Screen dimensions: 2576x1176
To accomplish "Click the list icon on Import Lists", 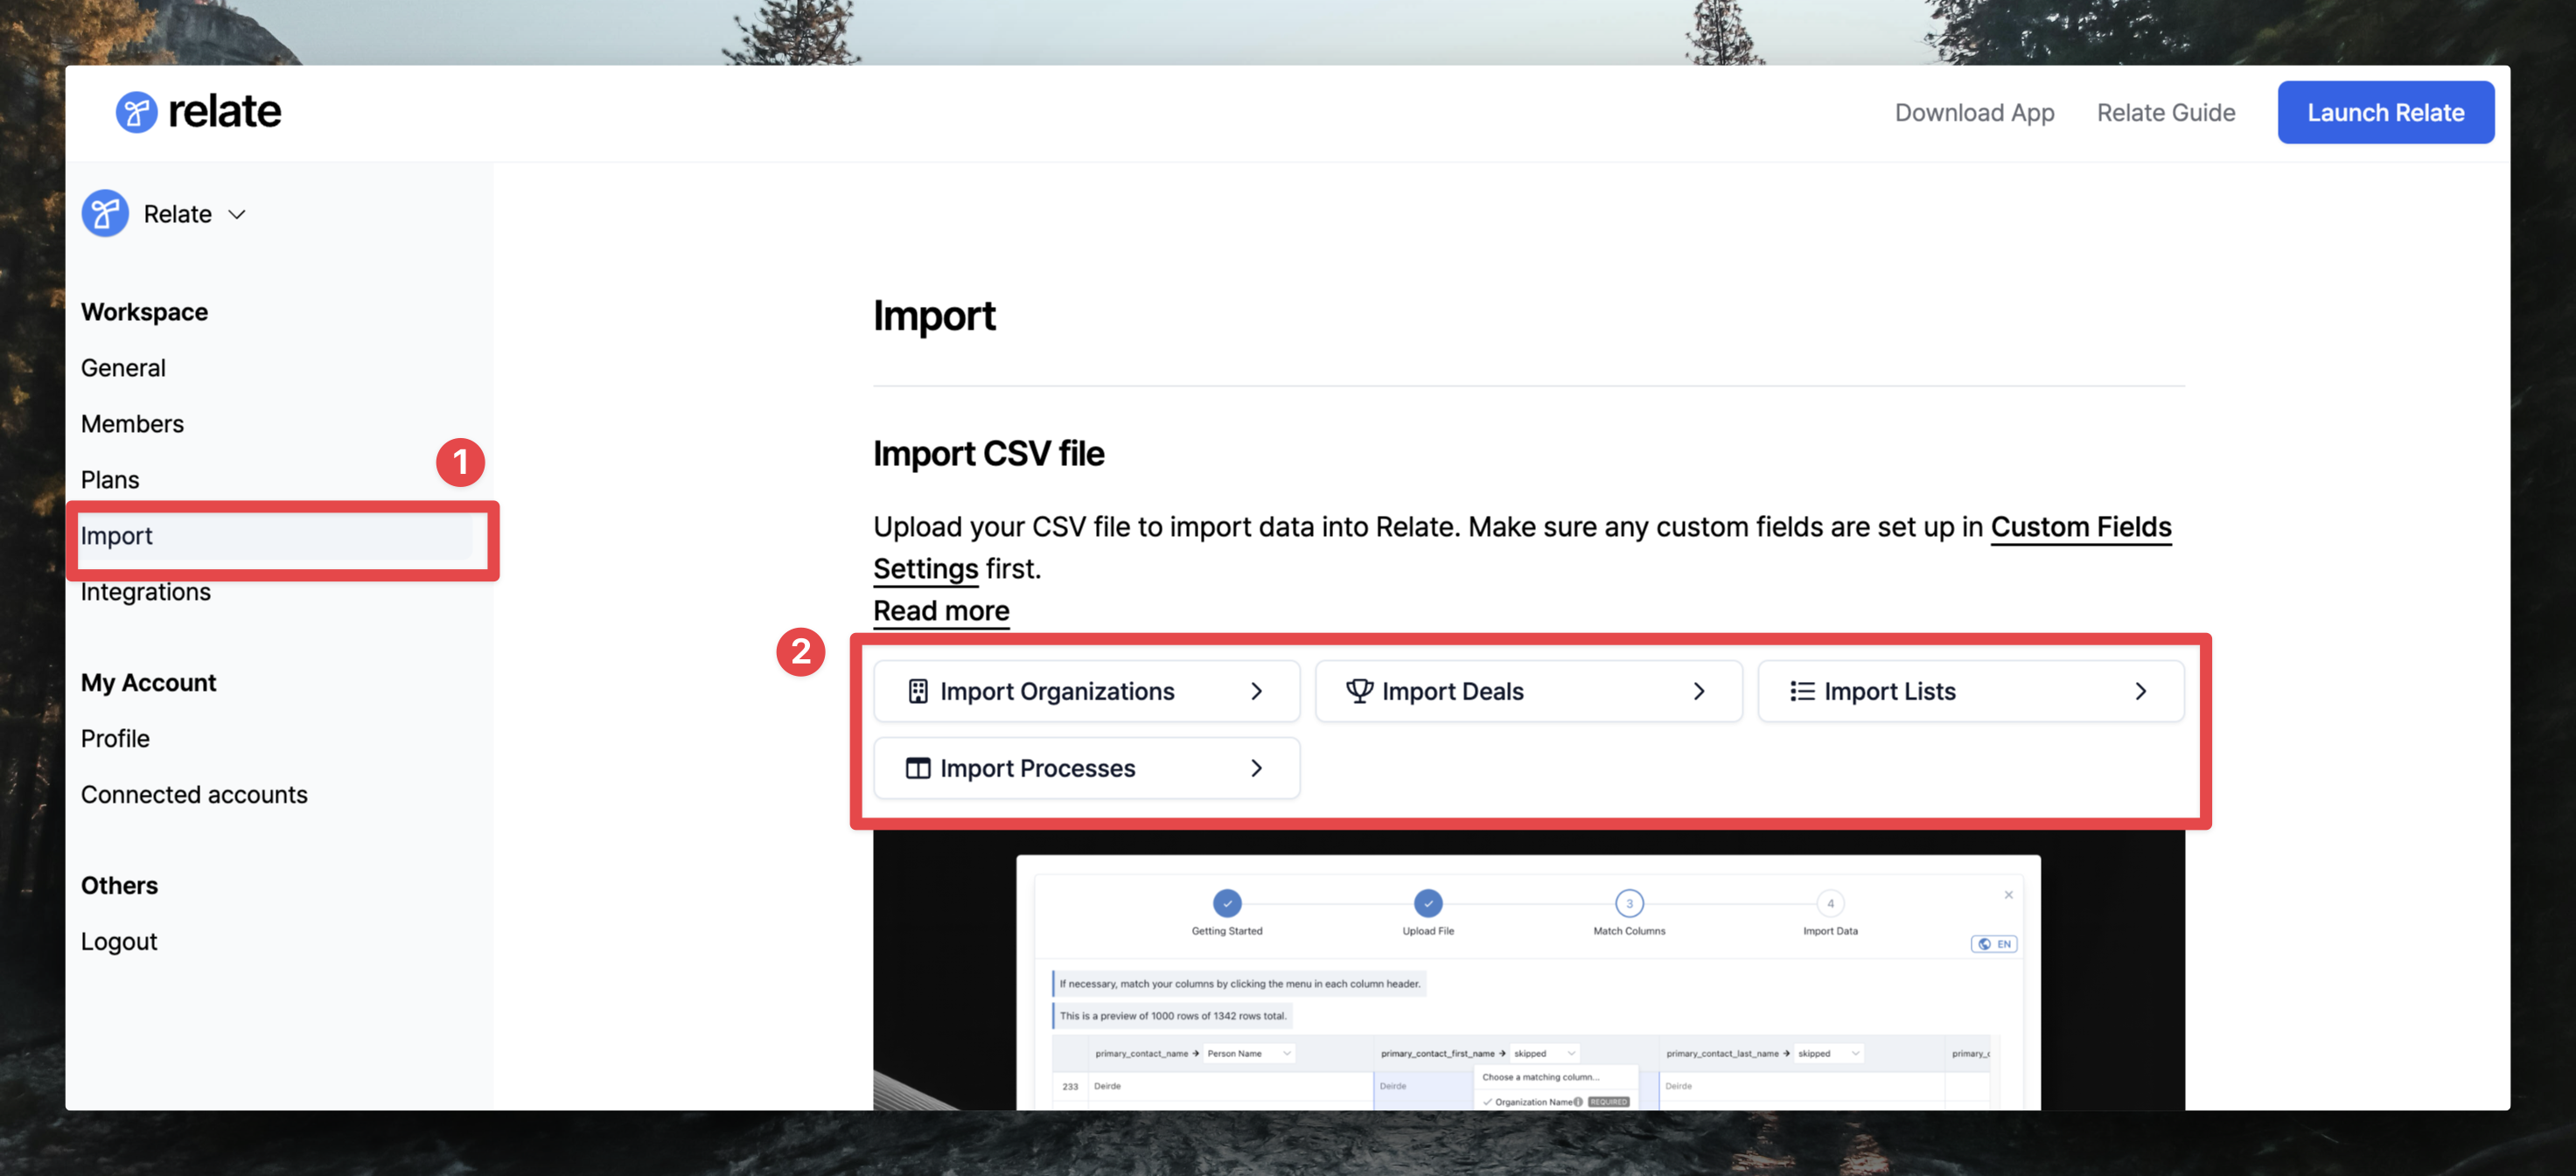I will point(1801,691).
